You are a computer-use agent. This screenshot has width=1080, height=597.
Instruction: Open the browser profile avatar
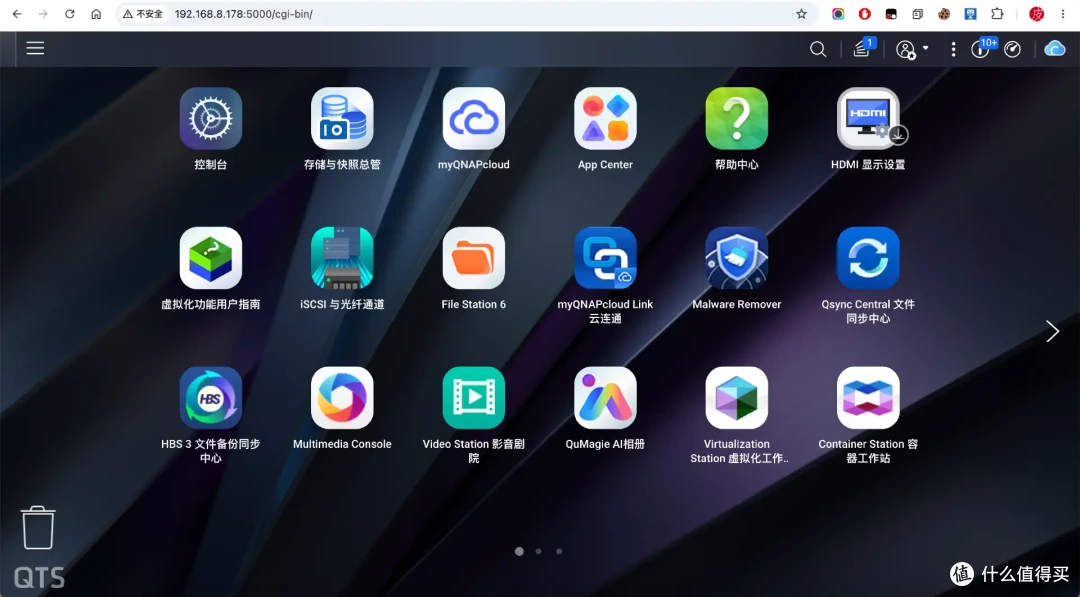coord(1037,14)
